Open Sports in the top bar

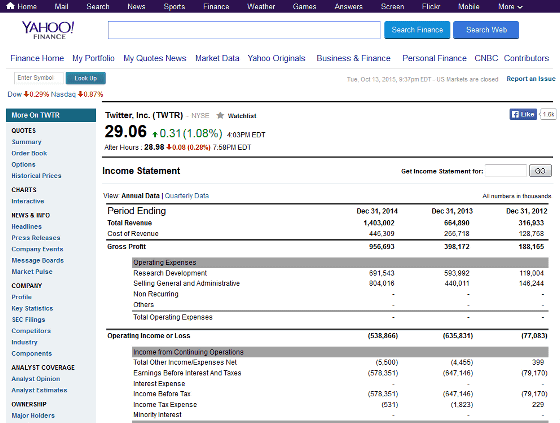pos(174,6)
